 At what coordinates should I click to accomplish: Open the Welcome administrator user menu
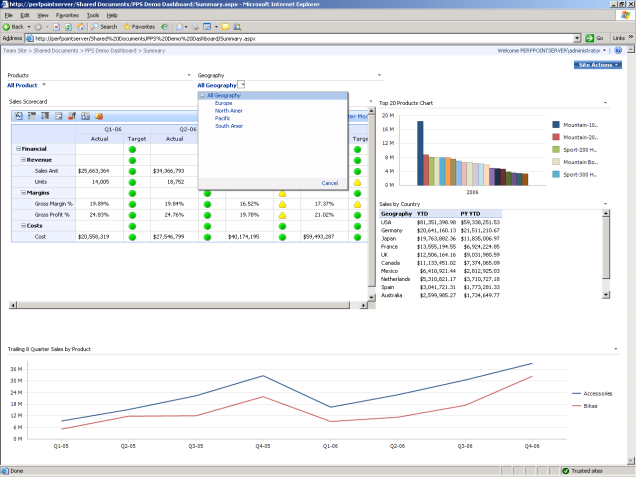[552, 51]
